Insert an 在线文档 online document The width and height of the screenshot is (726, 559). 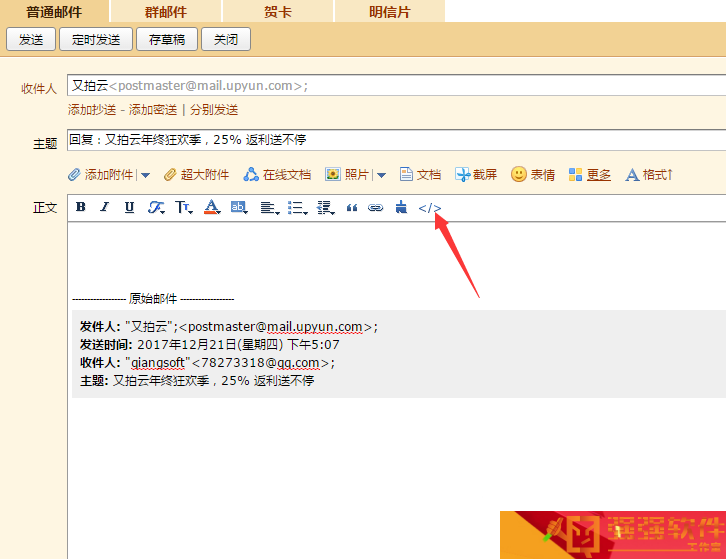pos(277,174)
